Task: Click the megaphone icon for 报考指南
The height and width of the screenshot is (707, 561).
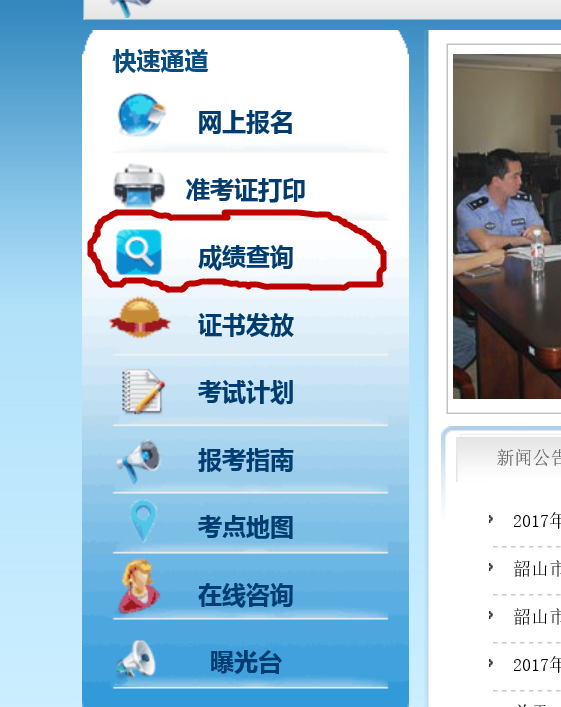Action: [139, 460]
